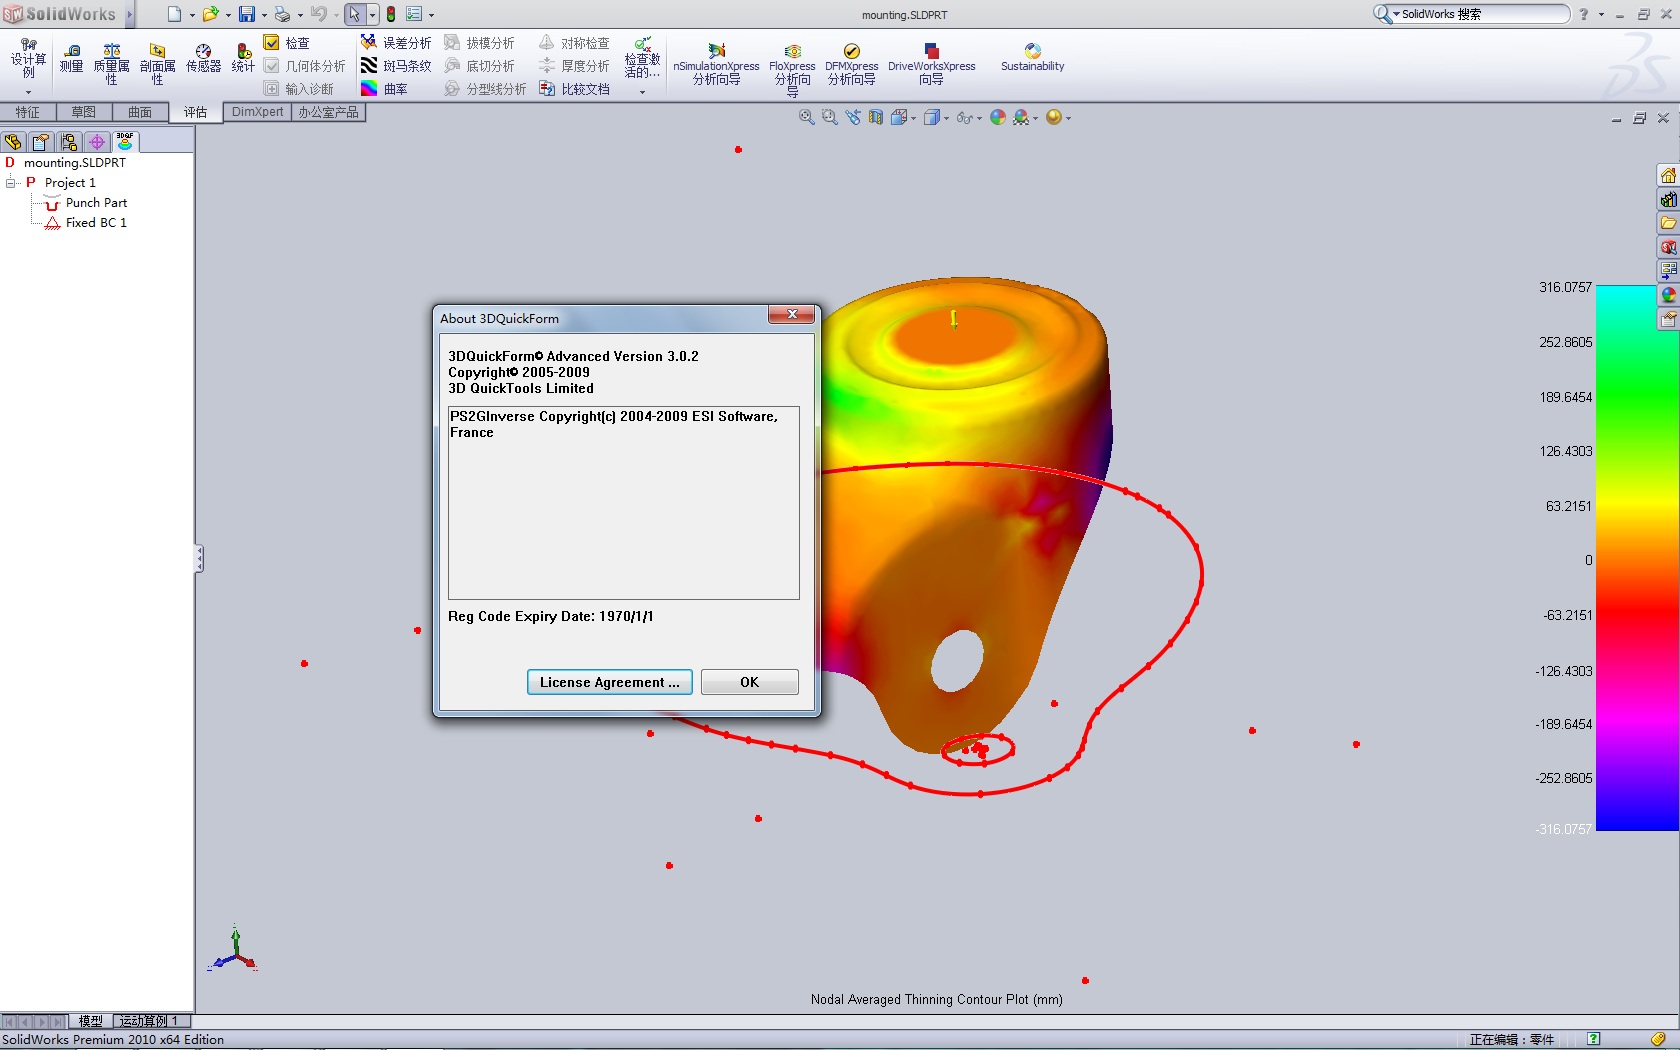Image resolution: width=1680 pixels, height=1050 pixels.
Task: Open the Sustainability tool
Action: (x=1032, y=57)
